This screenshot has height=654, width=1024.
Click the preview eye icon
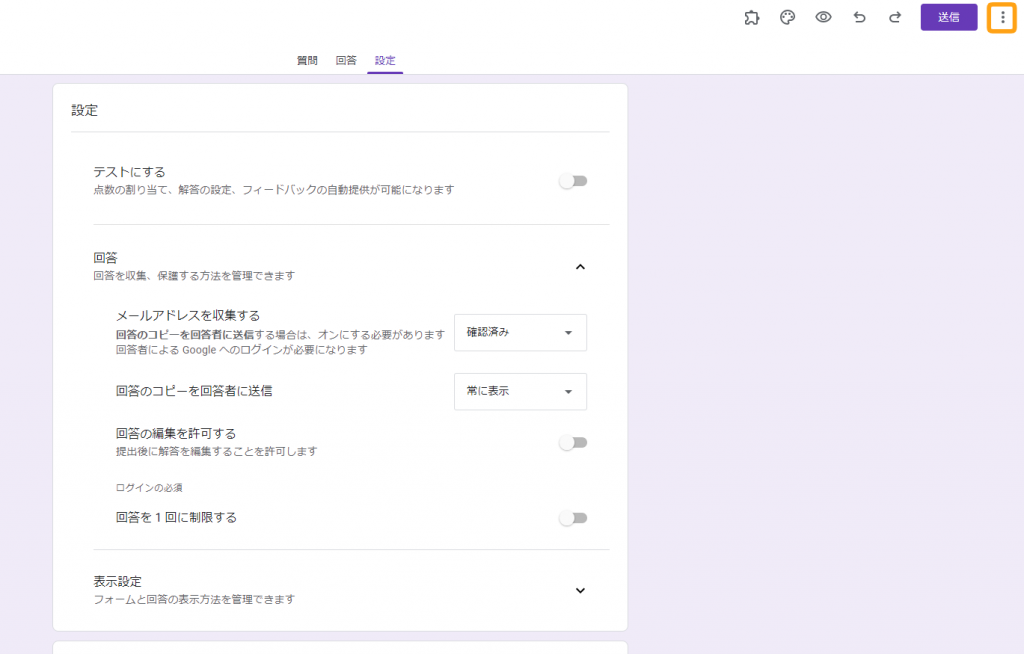coord(823,17)
